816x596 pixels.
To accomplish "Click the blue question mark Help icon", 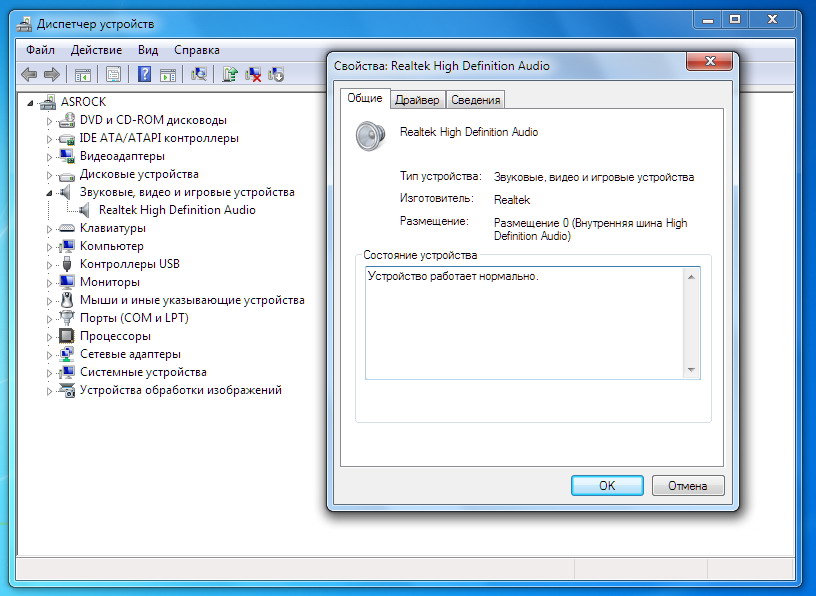I will 144,74.
